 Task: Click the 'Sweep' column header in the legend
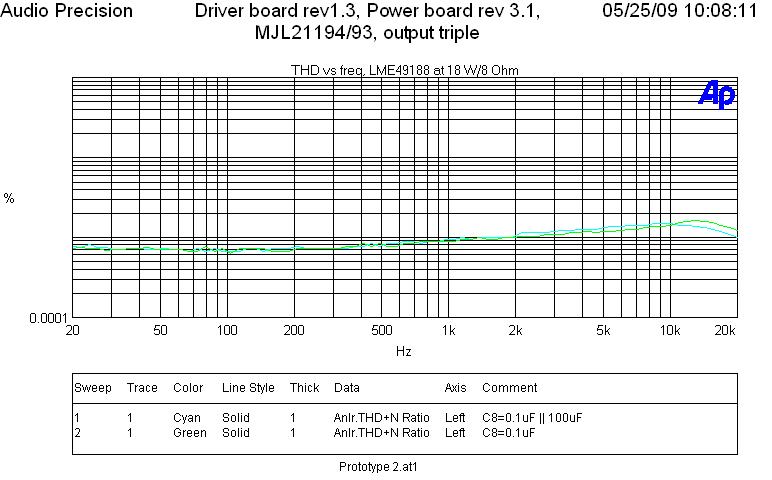[x=93, y=388]
